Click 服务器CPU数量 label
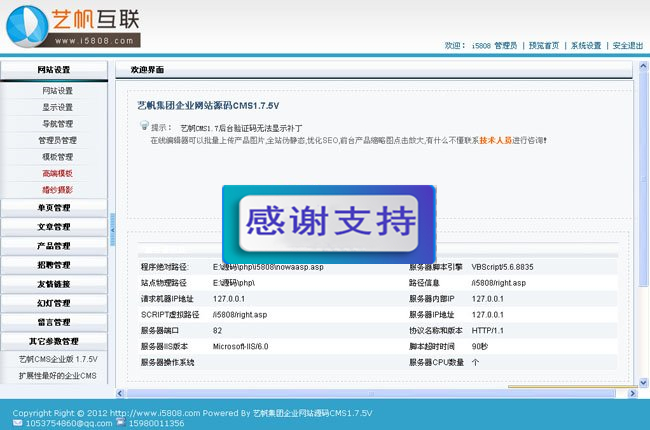Image resolution: width=650 pixels, height=430 pixels. [437, 362]
